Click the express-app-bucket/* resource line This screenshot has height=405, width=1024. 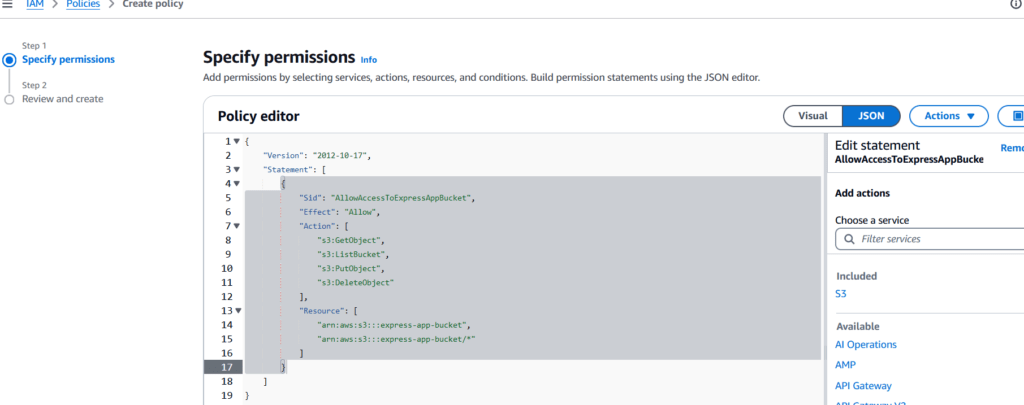[x=396, y=340]
